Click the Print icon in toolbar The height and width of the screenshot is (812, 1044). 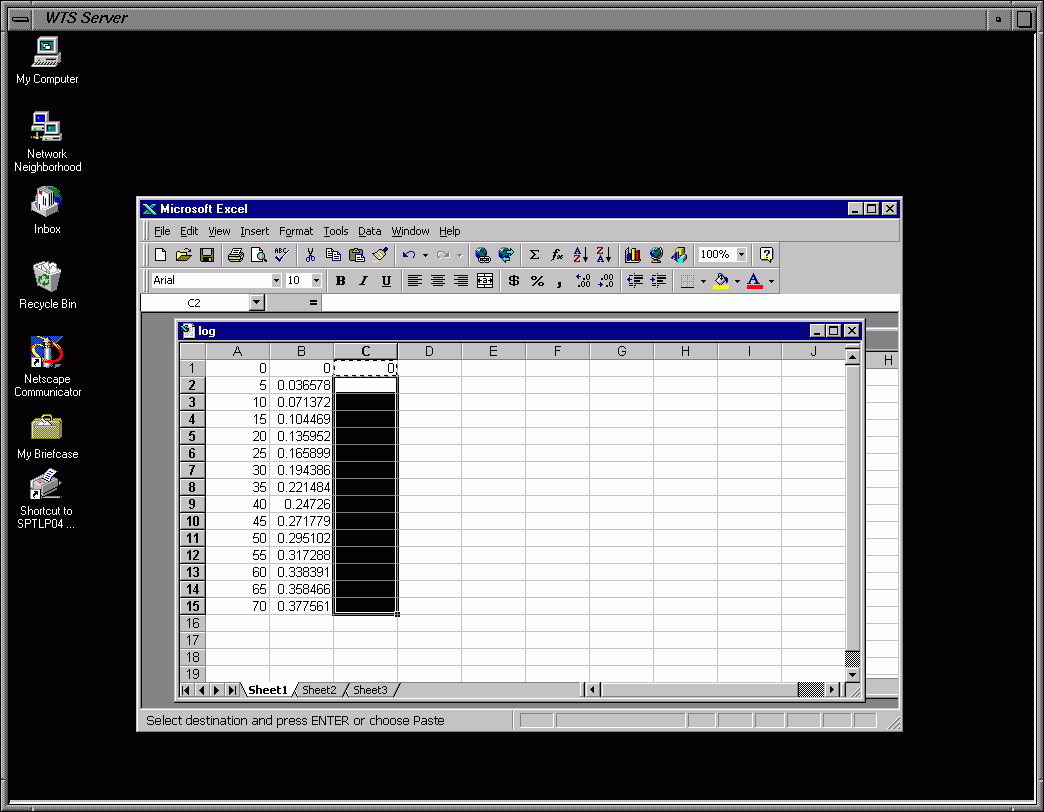pyautogui.click(x=235, y=255)
